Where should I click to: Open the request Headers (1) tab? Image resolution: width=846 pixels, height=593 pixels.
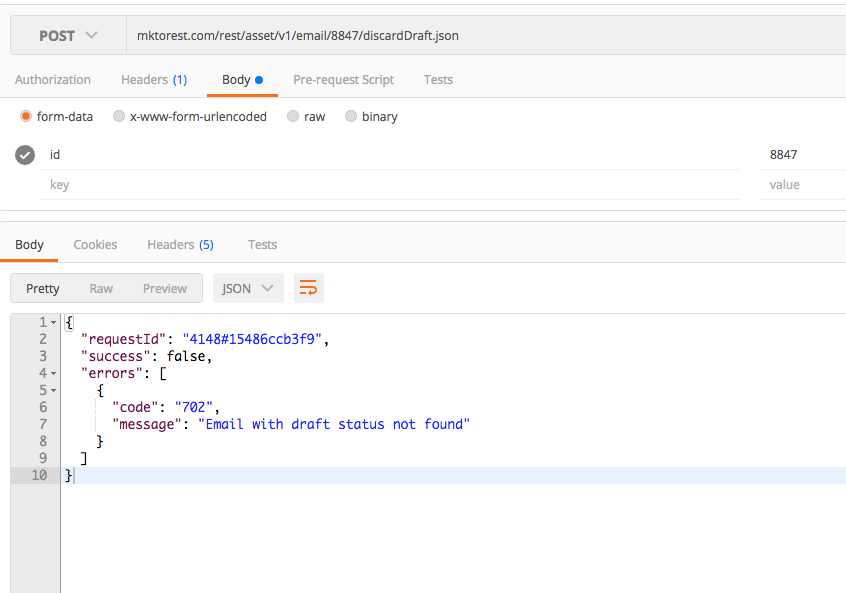pyautogui.click(x=154, y=80)
